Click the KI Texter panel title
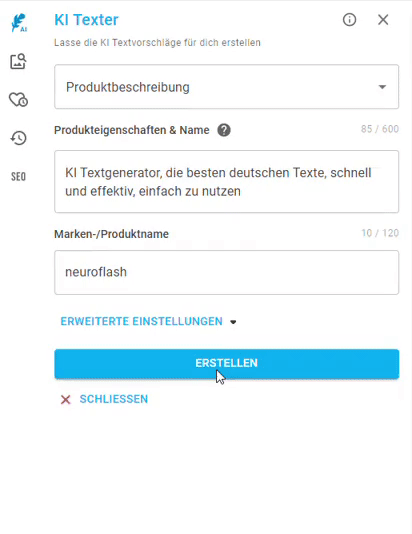The image size is (412, 534). [x=86, y=20]
